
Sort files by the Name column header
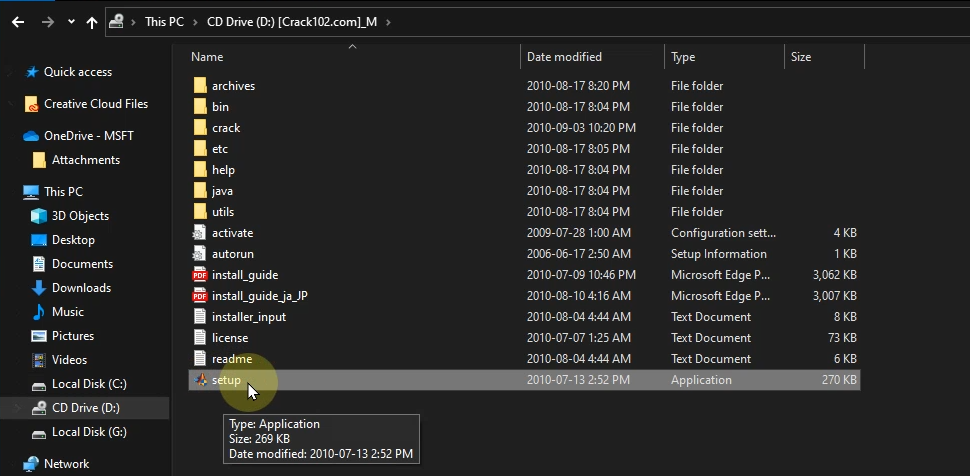click(x=207, y=57)
